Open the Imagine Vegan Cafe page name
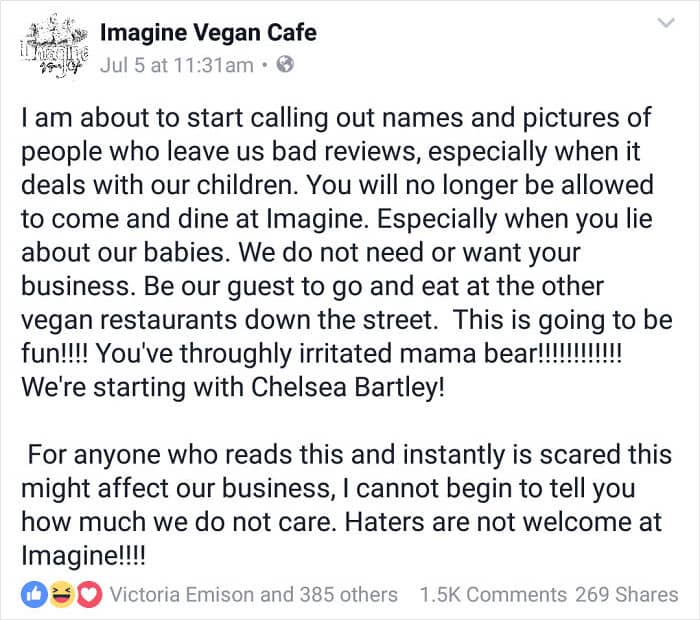This screenshot has height=620, width=700. click(208, 33)
